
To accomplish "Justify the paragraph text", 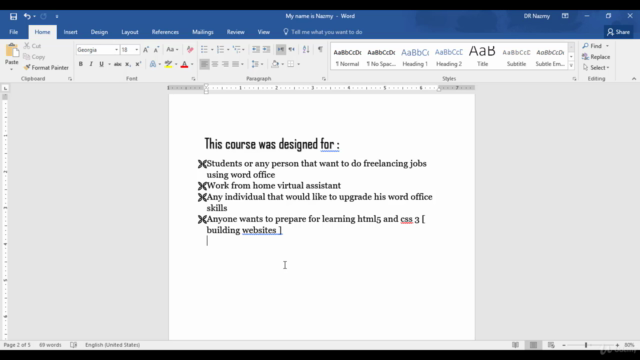I will coord(235,64).
